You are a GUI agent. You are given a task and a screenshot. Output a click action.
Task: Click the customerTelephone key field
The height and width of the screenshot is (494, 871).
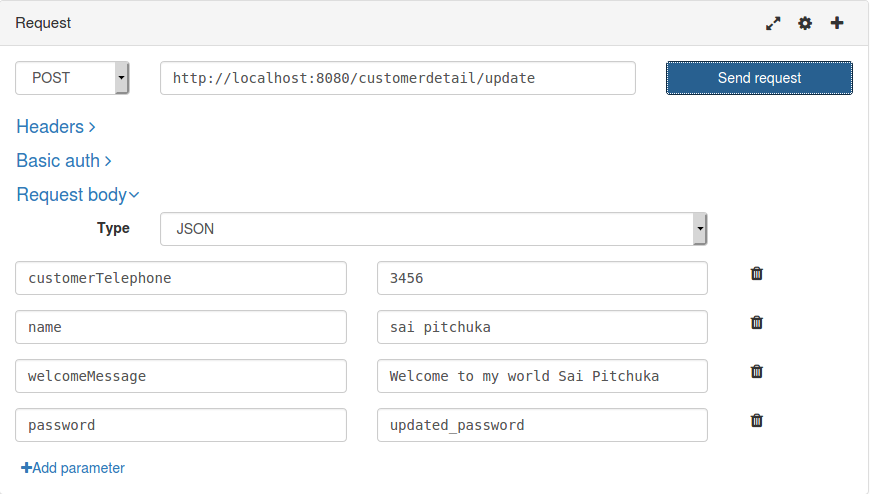coord(181,278)
